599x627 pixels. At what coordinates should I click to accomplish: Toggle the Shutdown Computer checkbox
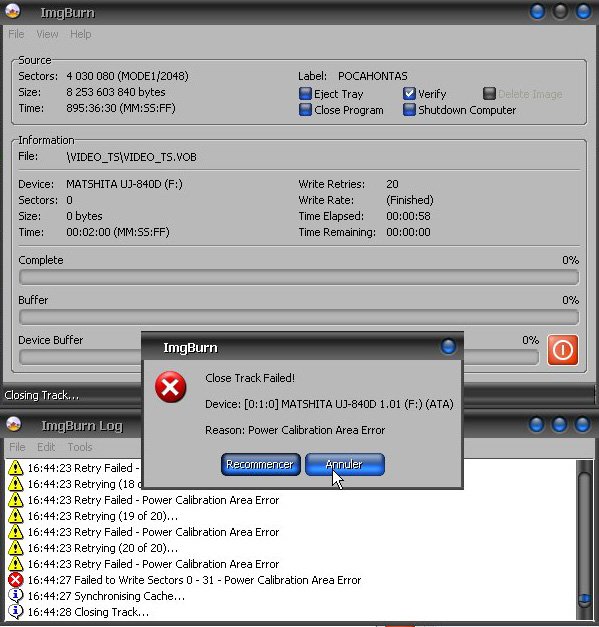[409, 110]
